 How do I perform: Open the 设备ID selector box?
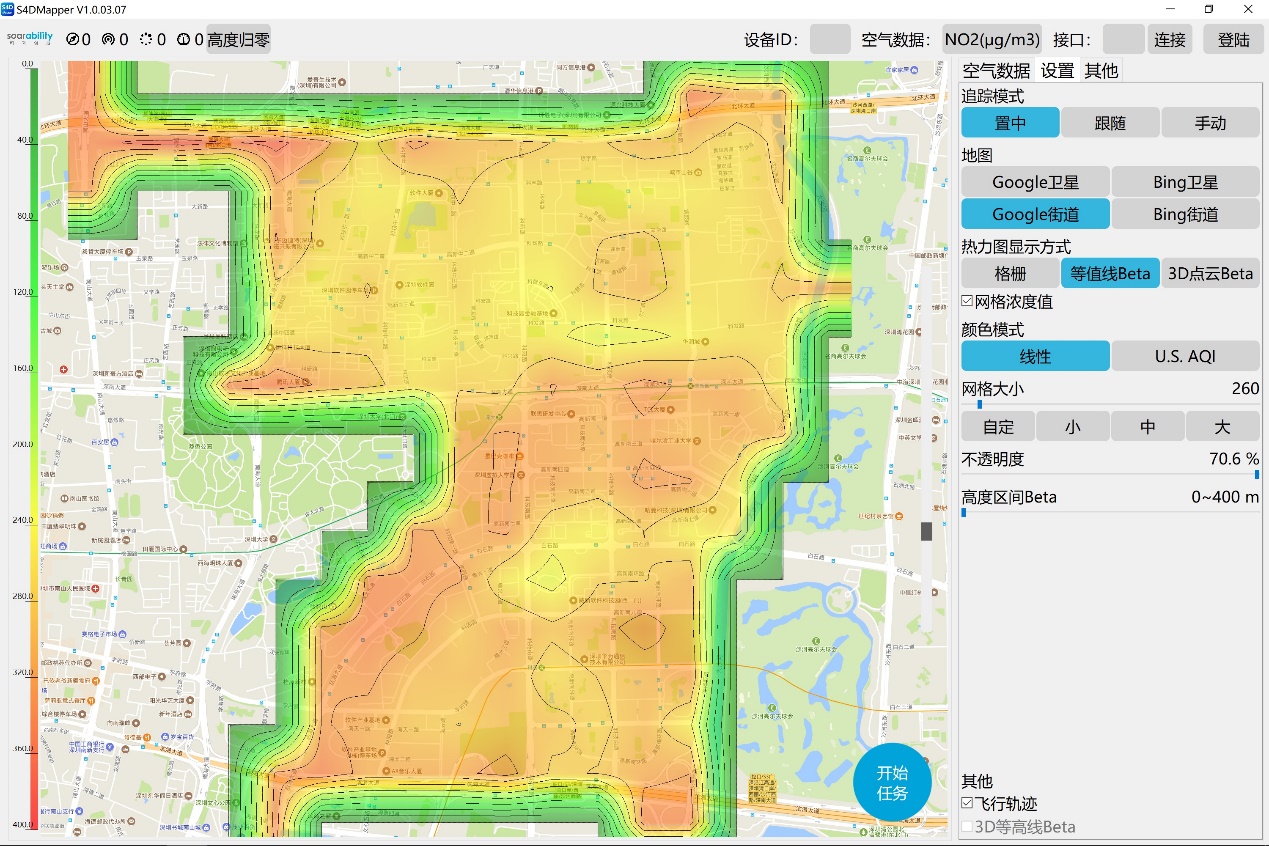pos(830,40)
